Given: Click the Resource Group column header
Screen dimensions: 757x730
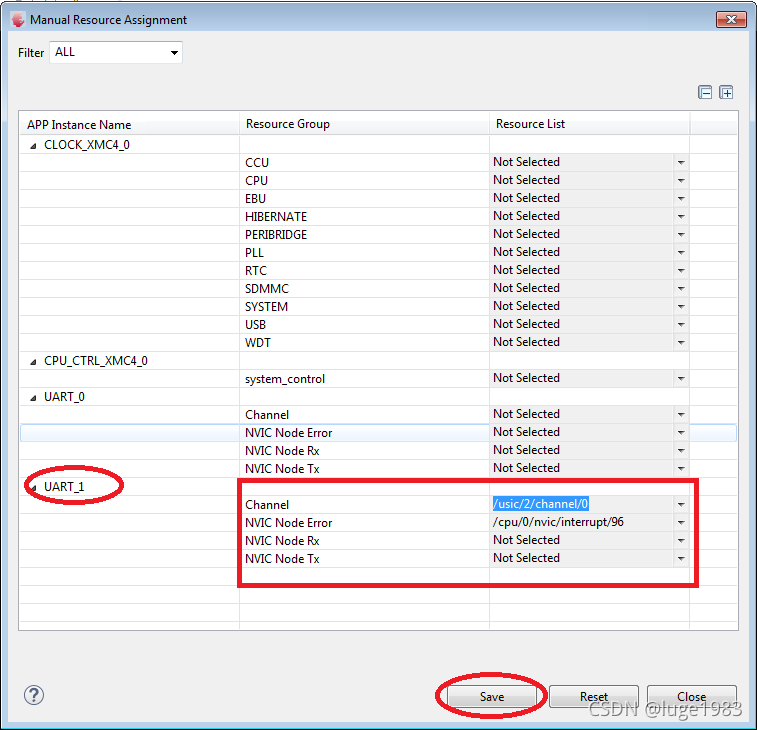Looking at the screenshot, I should coord(364,124).
